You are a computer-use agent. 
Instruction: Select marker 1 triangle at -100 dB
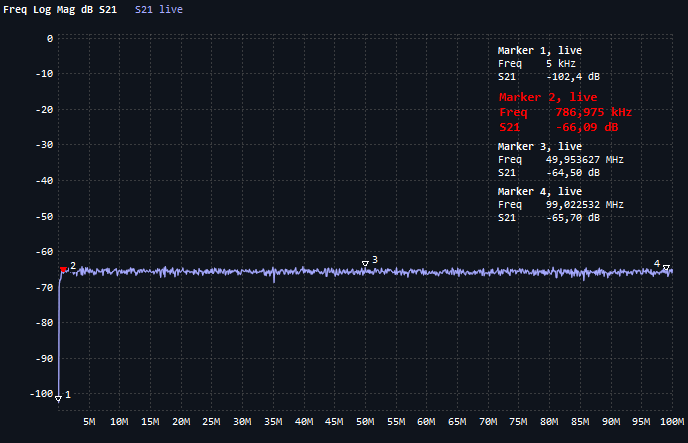[58, 398]
